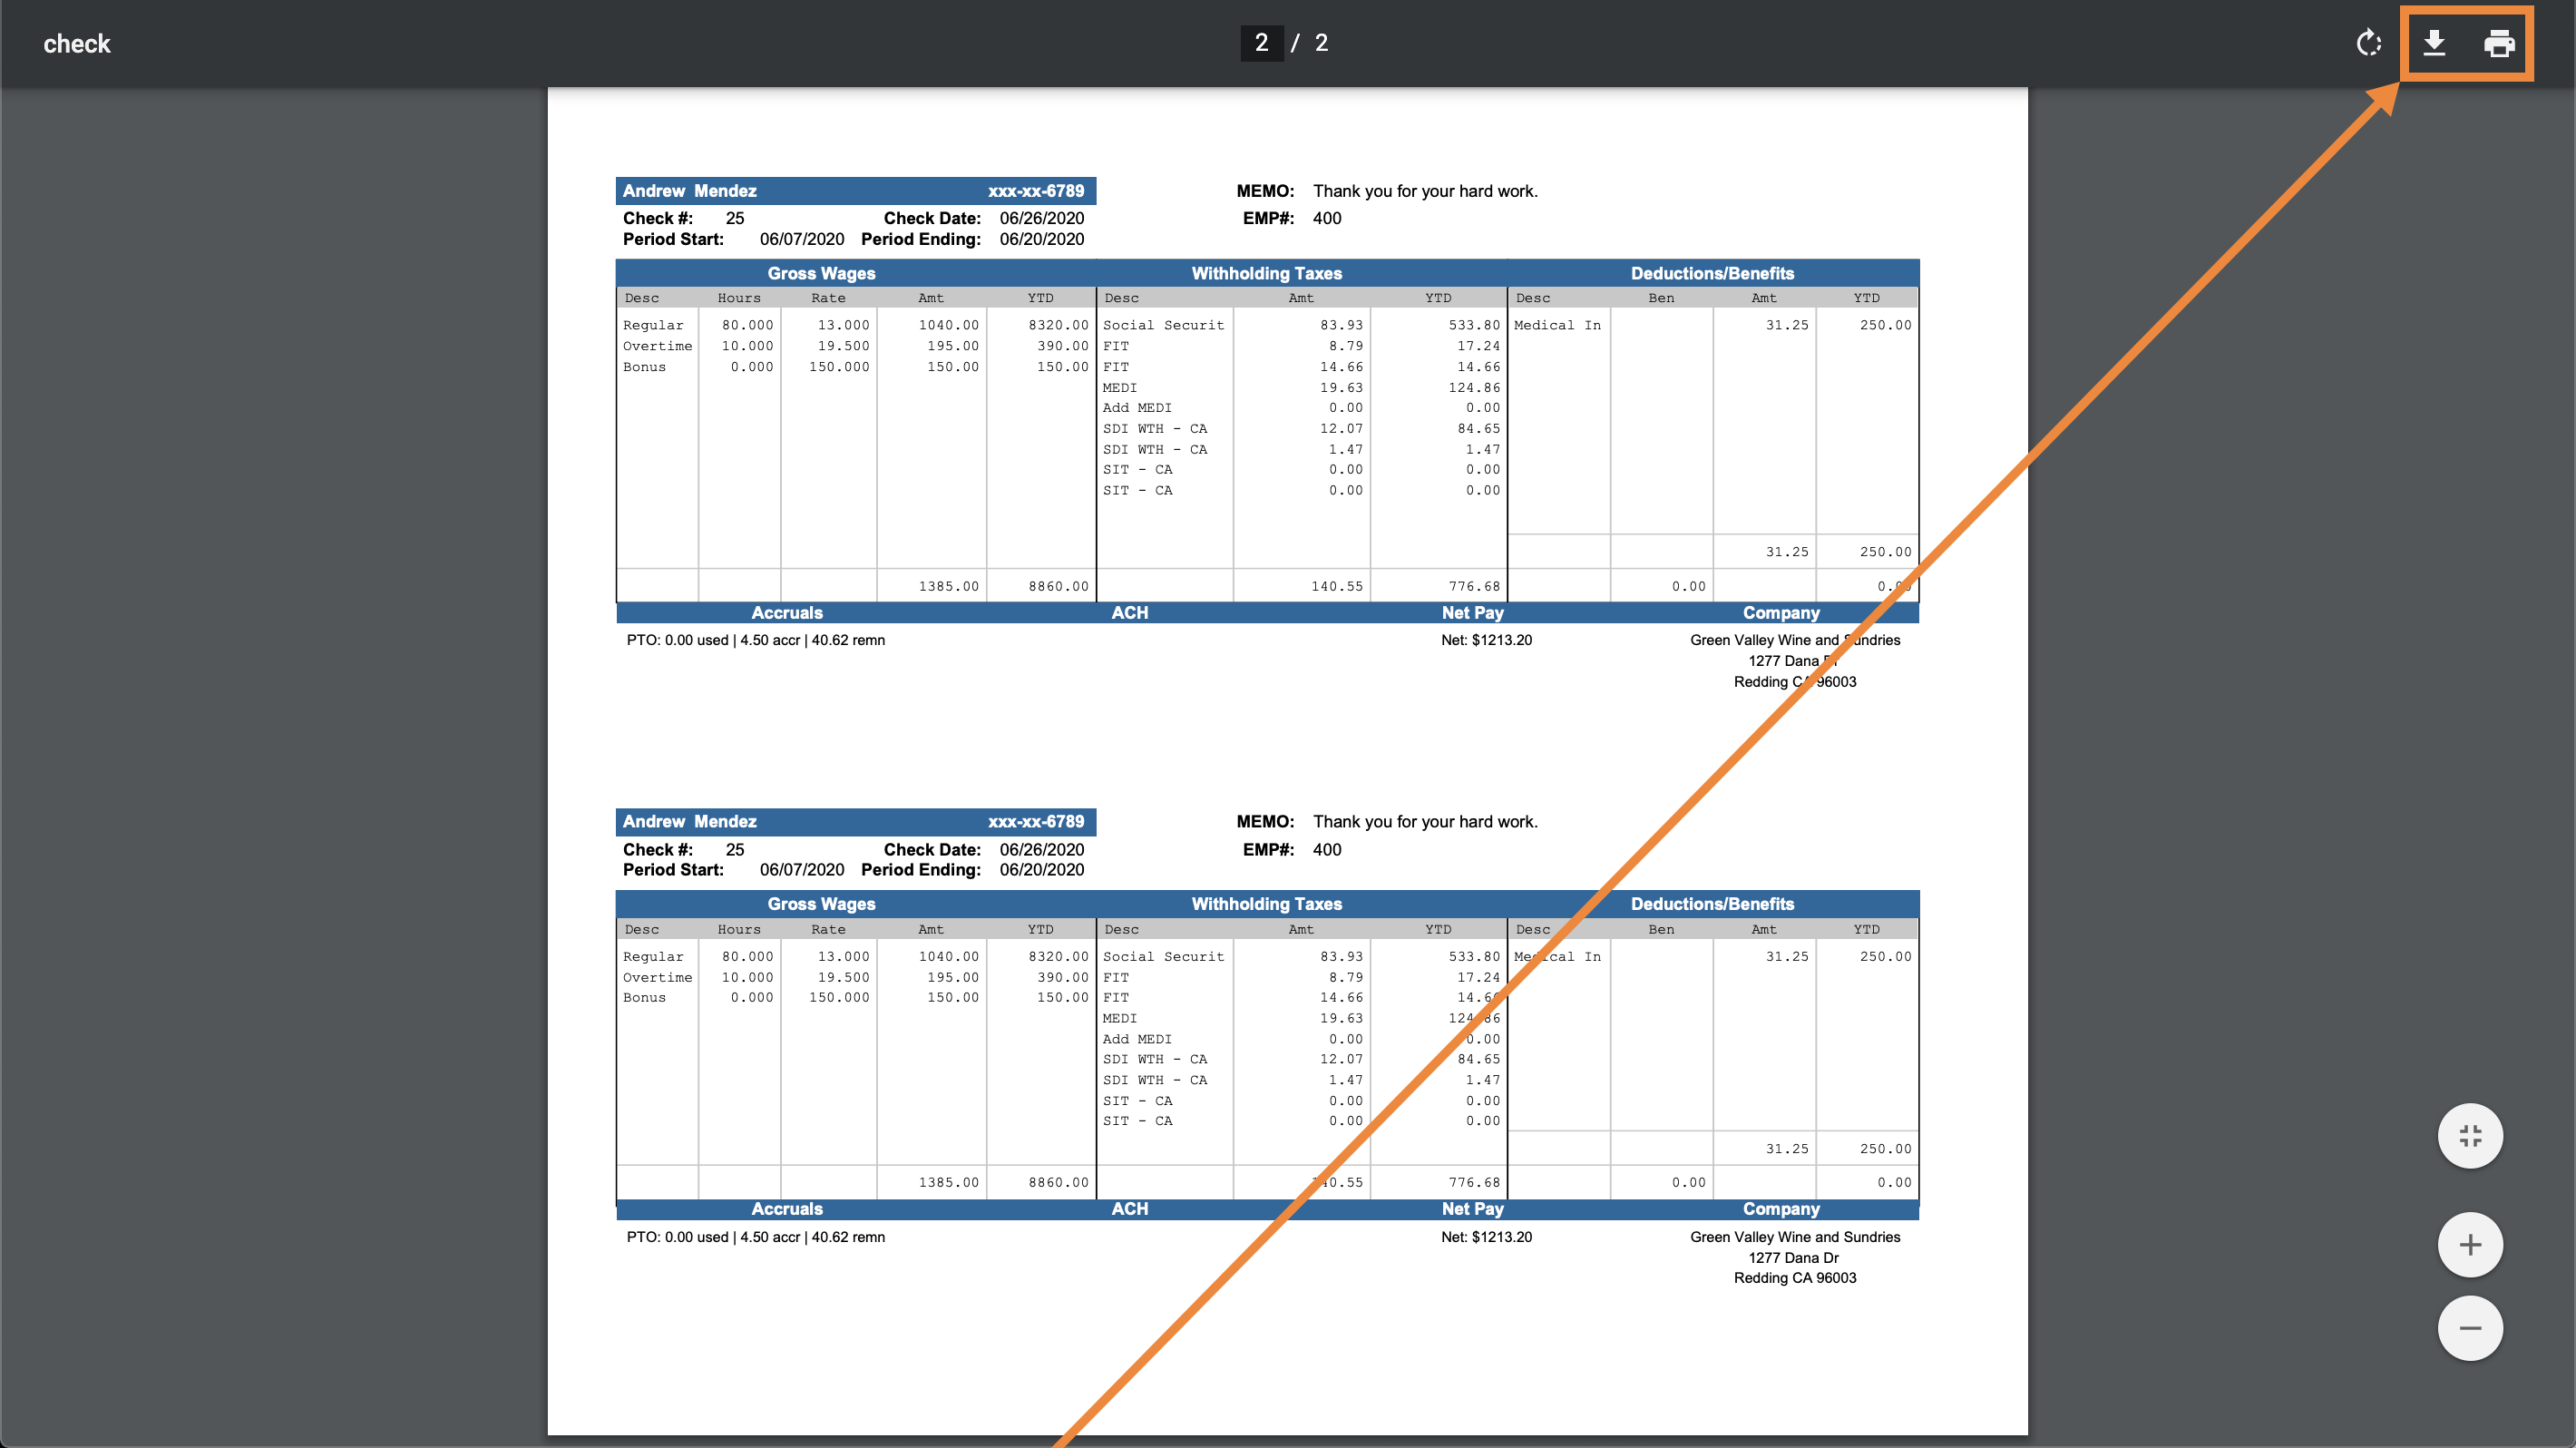Select Gross Wages section header

[815, 272]
